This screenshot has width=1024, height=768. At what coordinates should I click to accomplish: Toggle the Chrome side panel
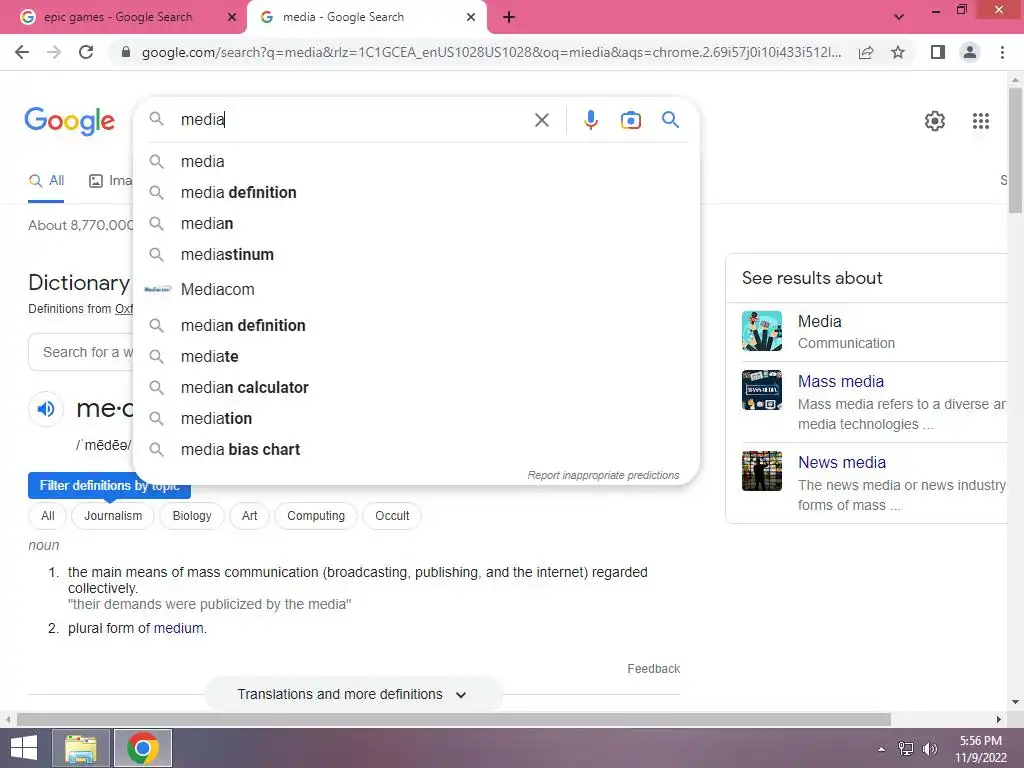click(938, 52)
